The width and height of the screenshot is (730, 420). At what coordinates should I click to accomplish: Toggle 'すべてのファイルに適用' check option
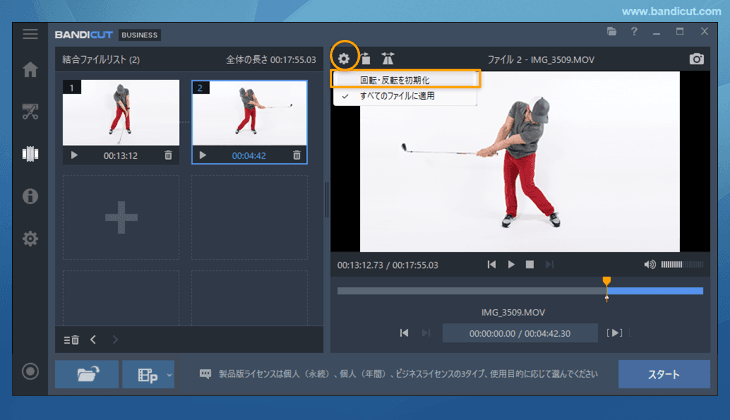(x=396, y=96)
